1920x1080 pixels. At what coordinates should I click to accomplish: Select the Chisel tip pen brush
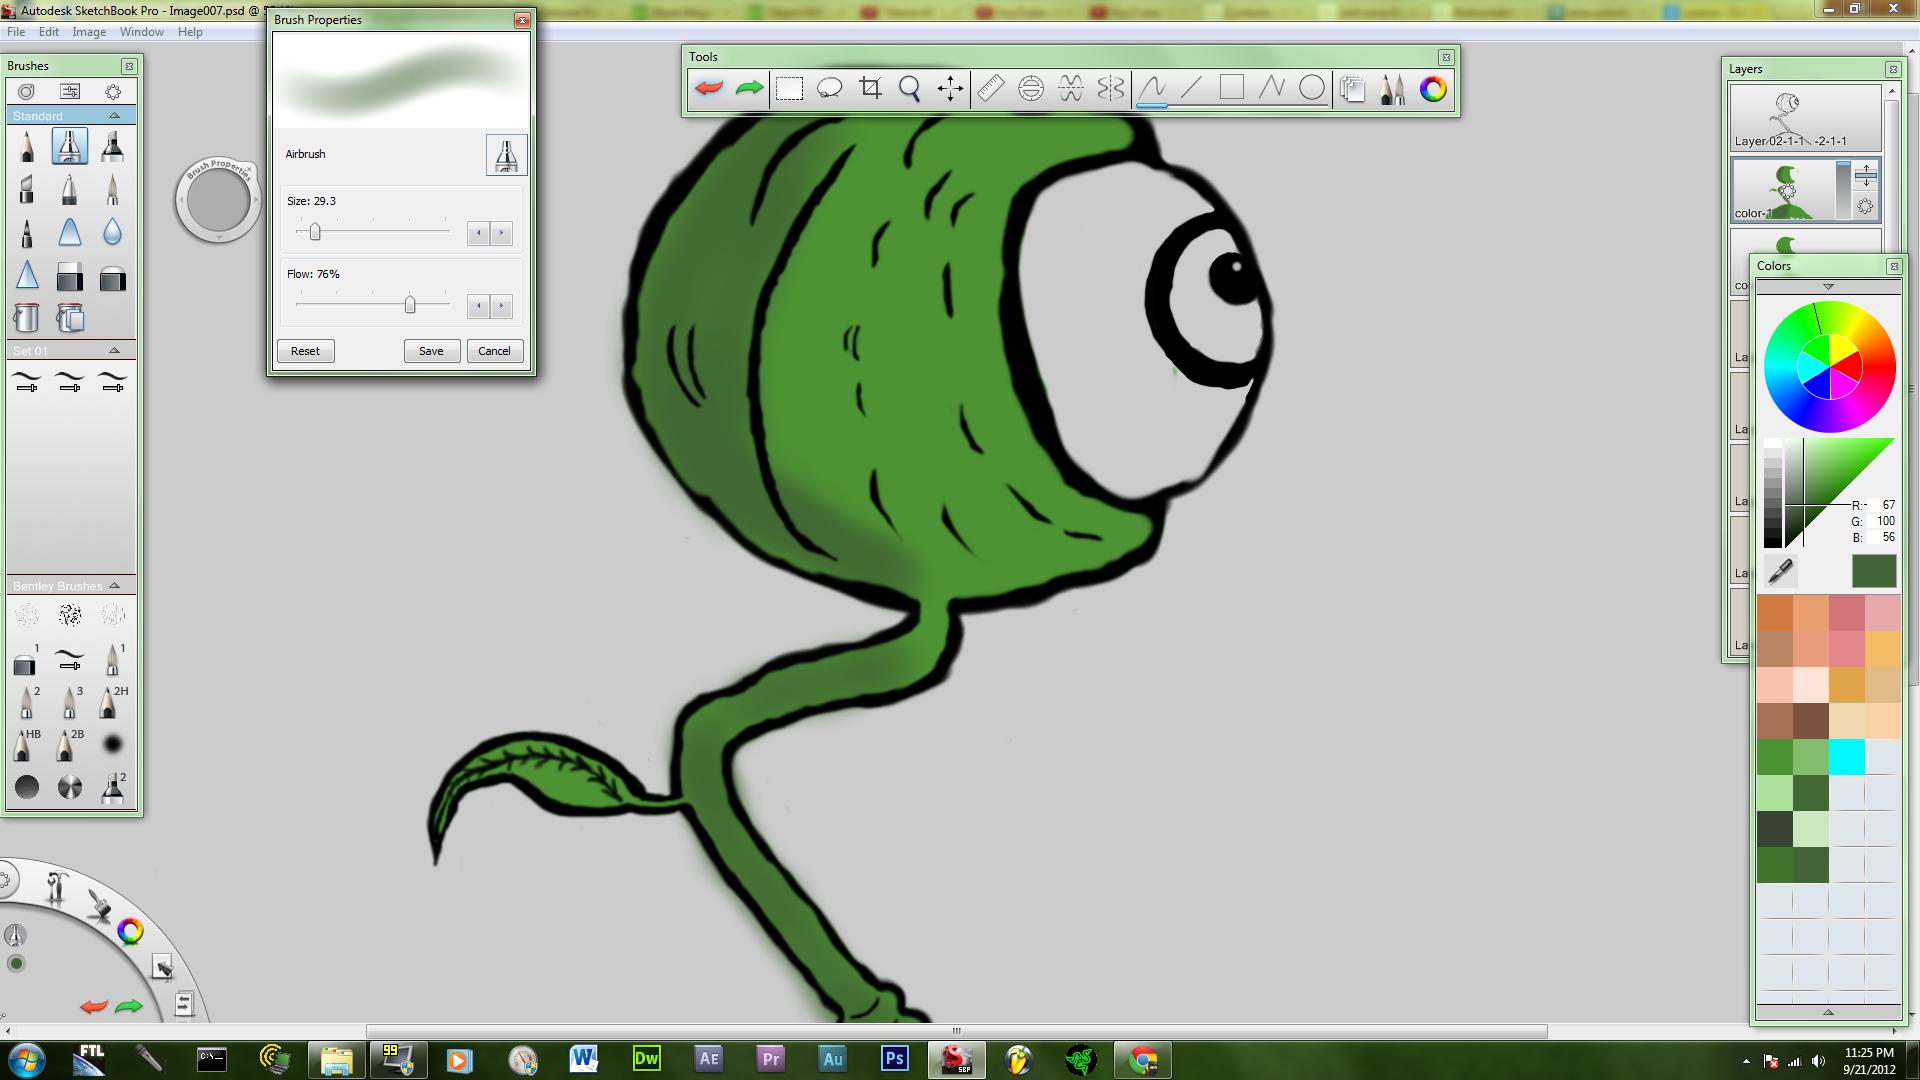pos(27,190)
